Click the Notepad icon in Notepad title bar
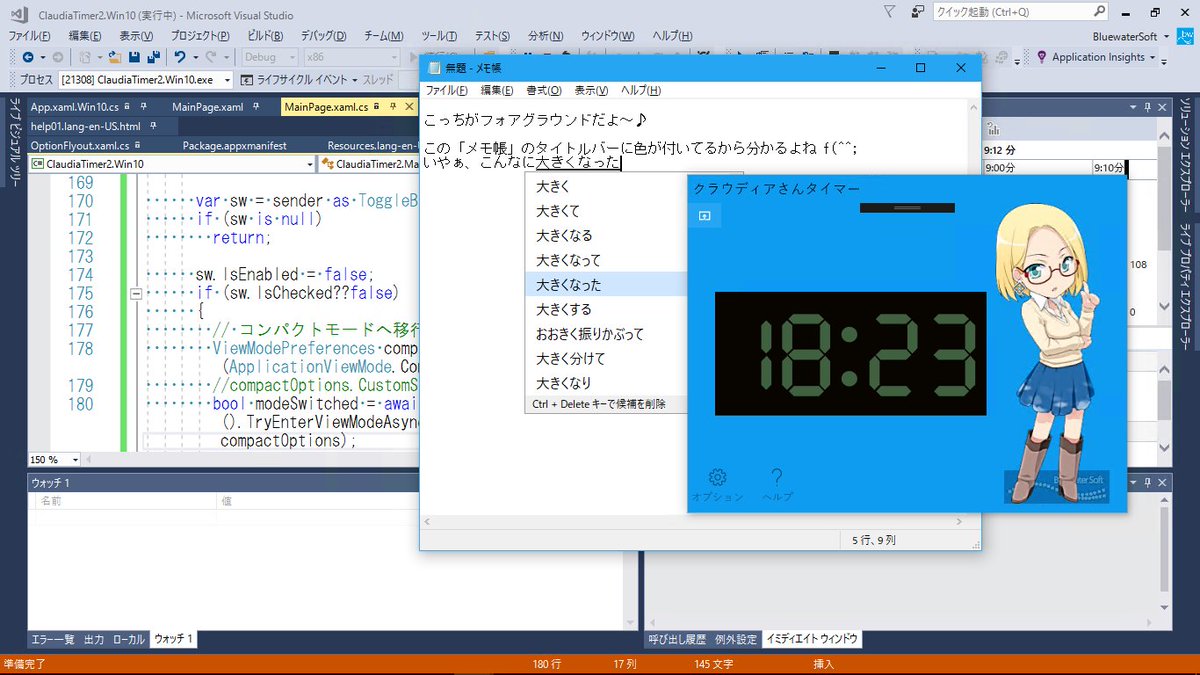The height and width of the screenshot is (675, 1200). 434,68
